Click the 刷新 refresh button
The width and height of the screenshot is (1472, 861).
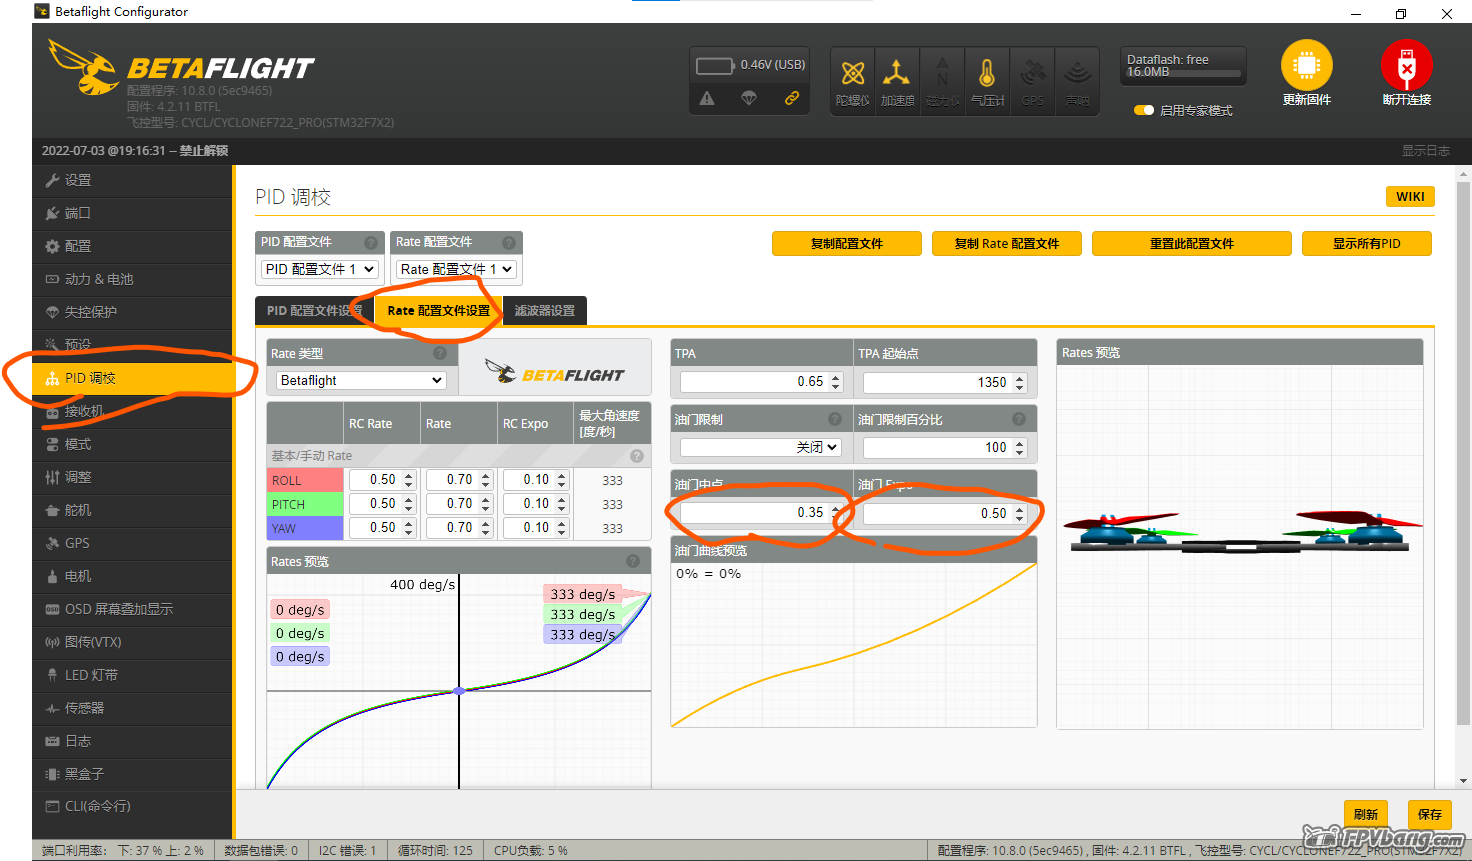tap(1366, 814)
